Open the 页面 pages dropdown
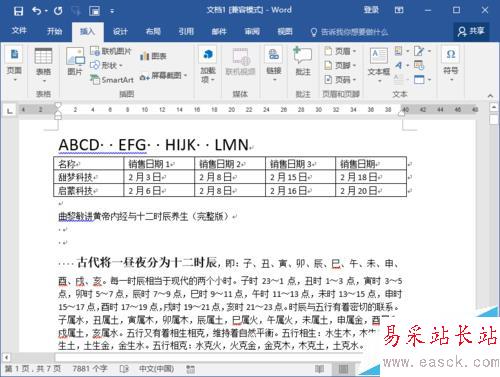This screenshot has width=500, height=377. (14, 65)
